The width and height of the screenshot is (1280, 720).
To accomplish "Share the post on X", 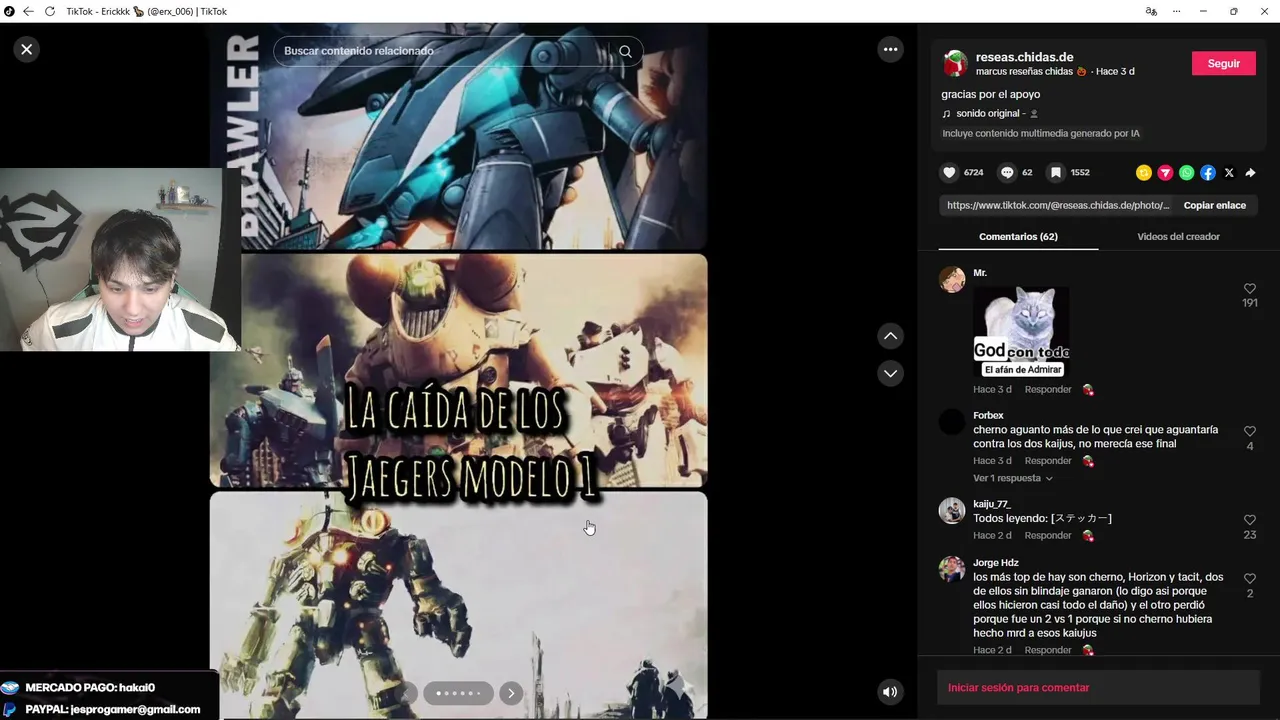I will [1229, 173].
